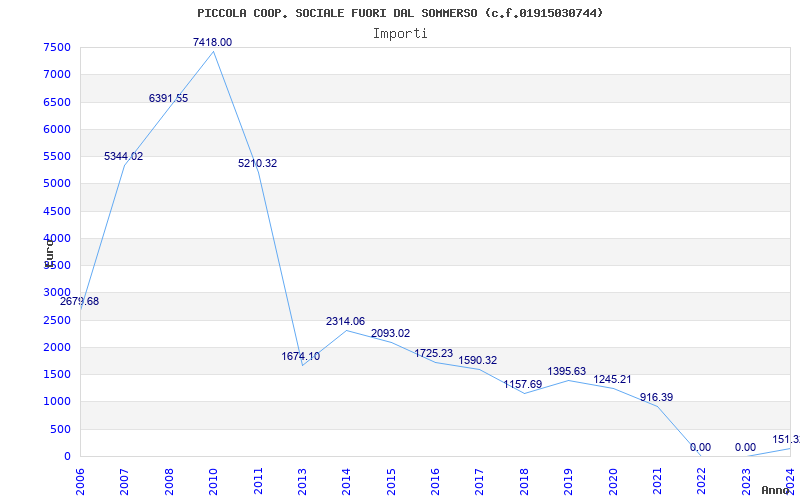This screenshot has width=800, height=500.
Task: Click the 1395.63 data label
Action: [x=567, y=371]
